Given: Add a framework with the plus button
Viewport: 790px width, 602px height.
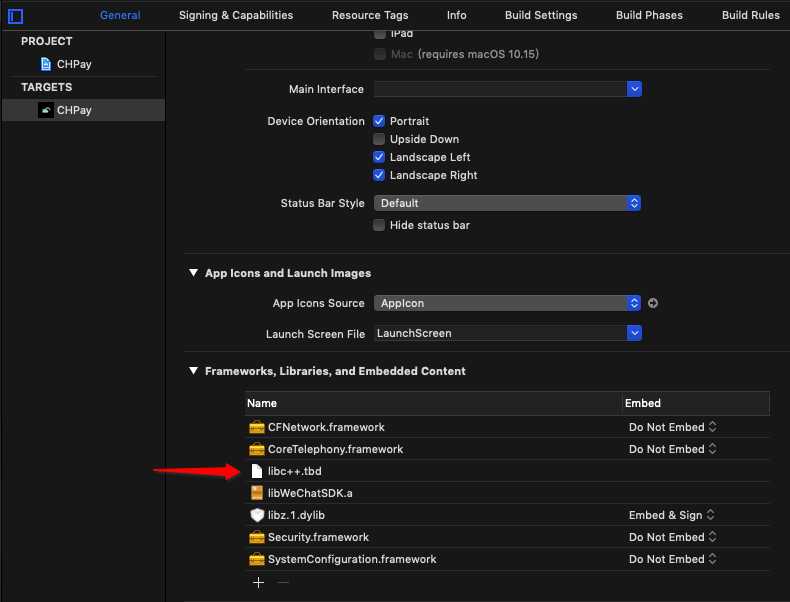Looking at the screenshot, I should click(x=258, y=583).
